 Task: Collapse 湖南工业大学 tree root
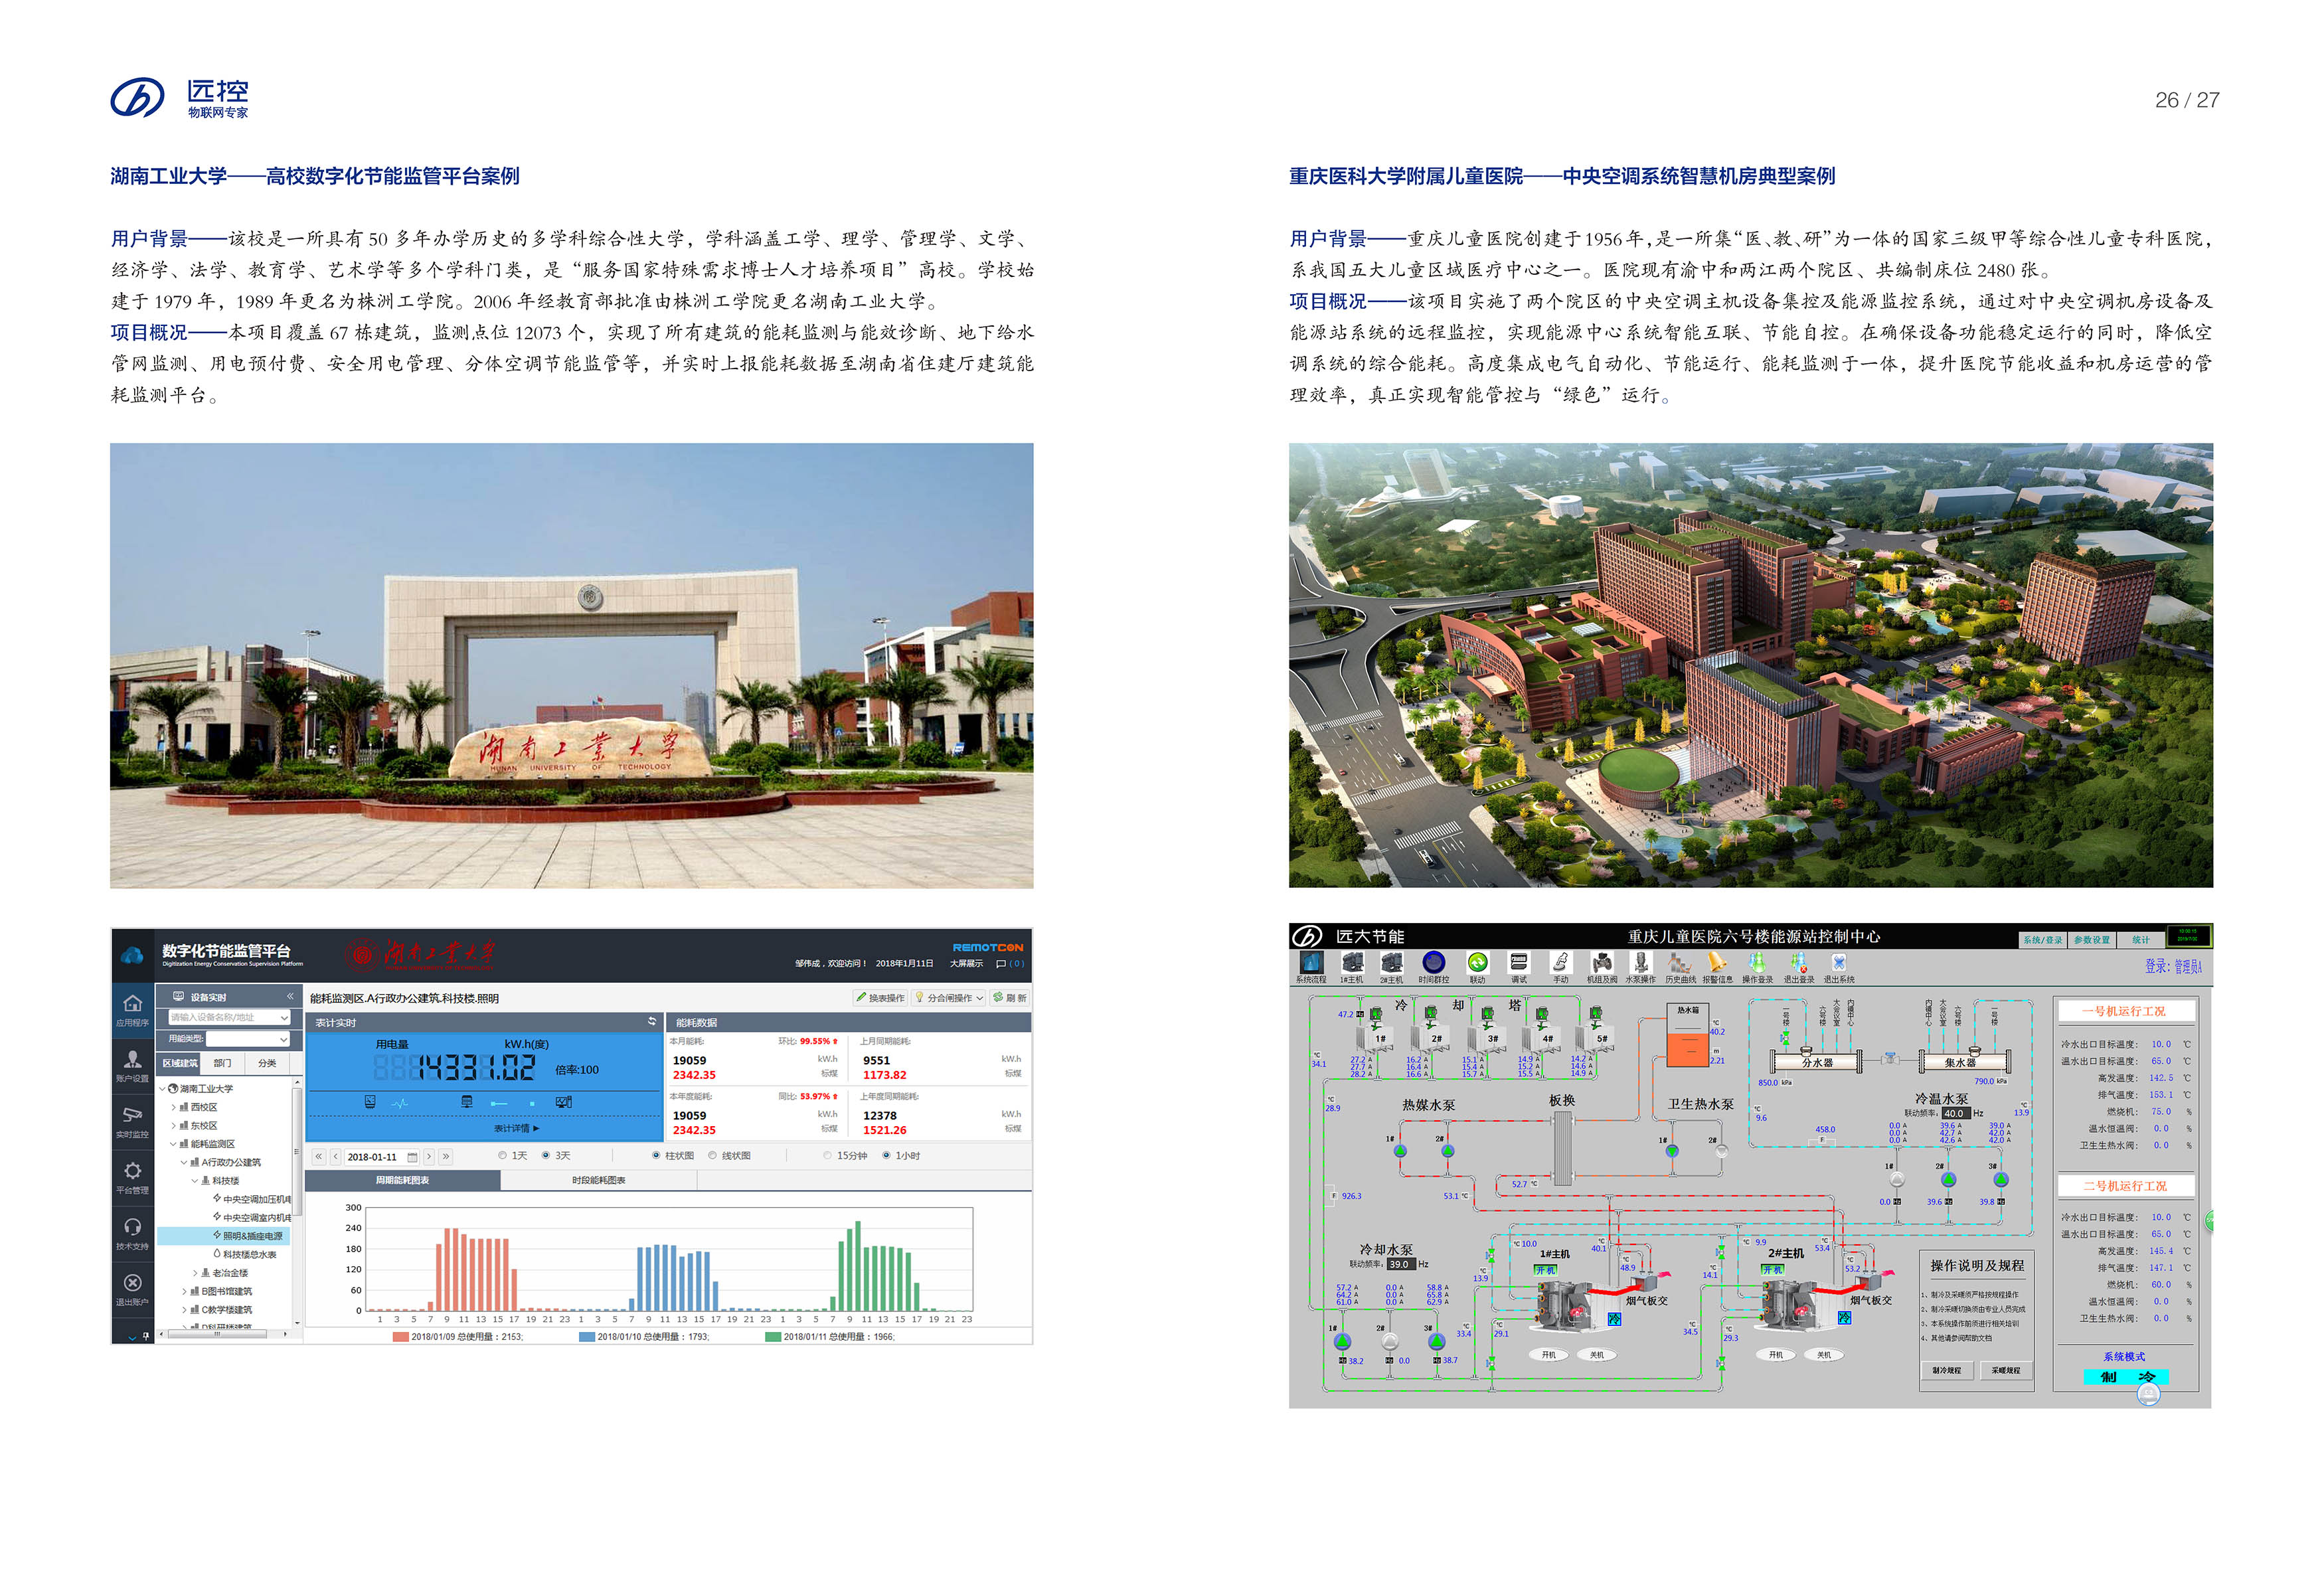point(162,1088)
